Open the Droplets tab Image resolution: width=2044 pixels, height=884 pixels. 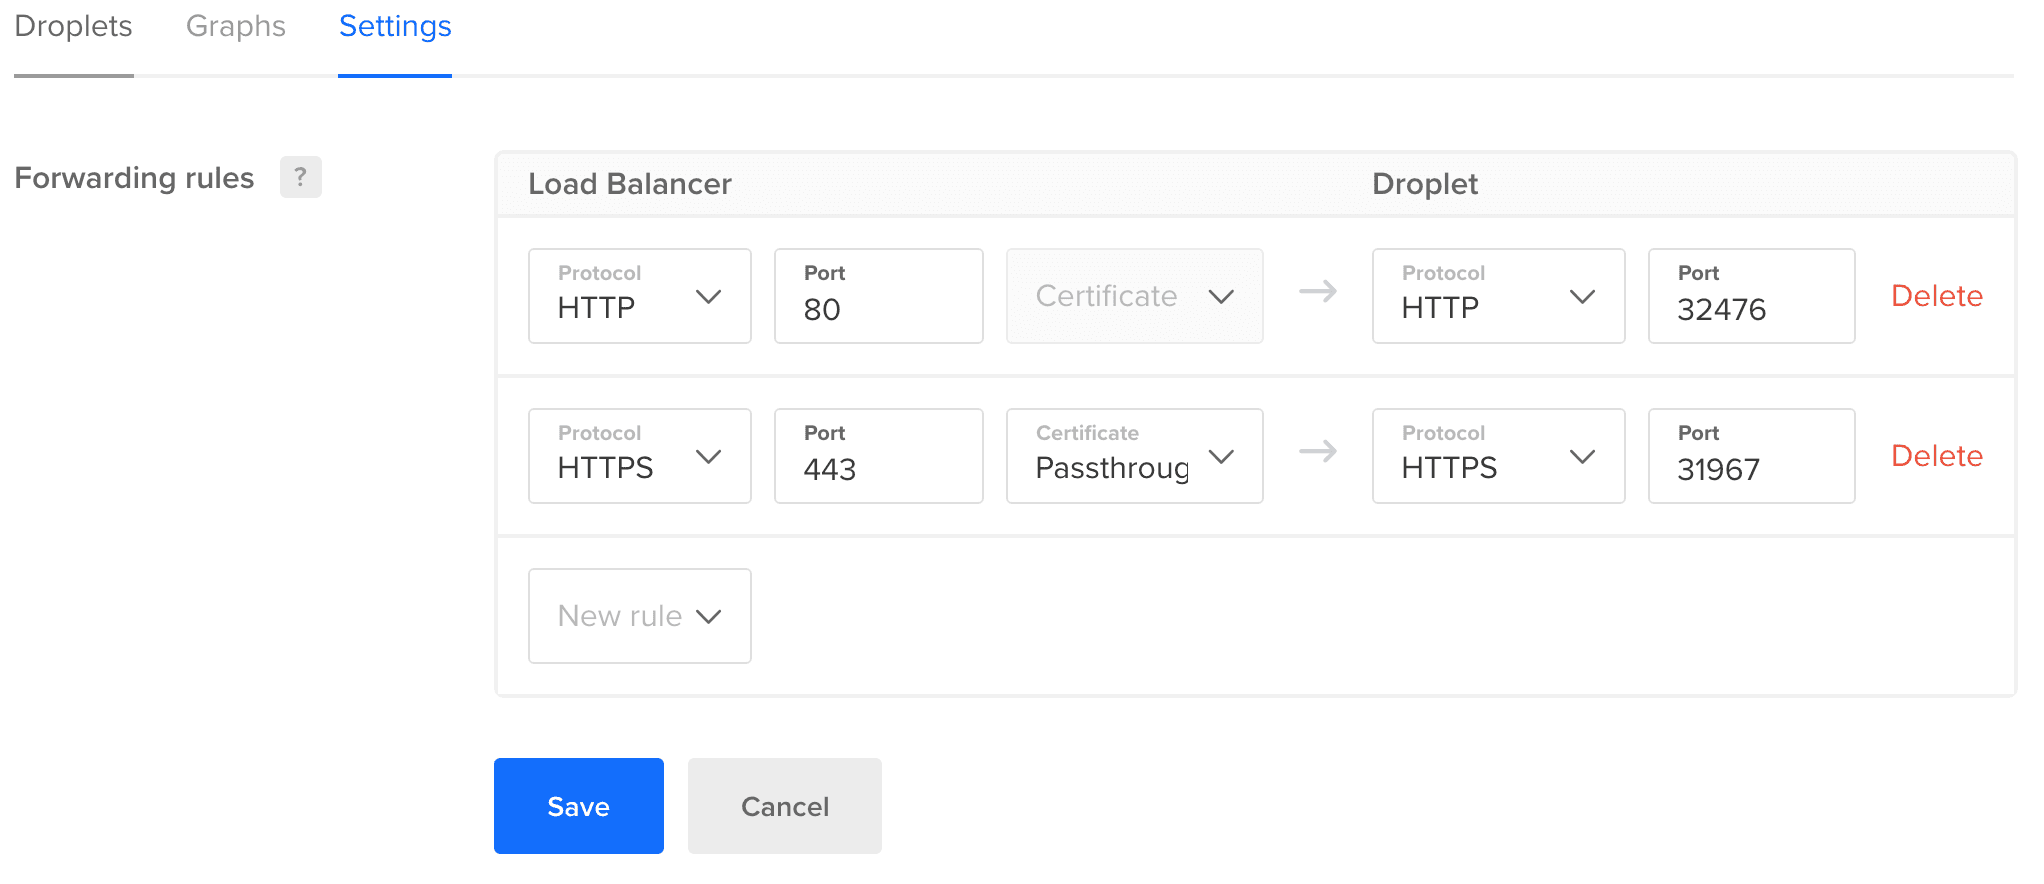point(73,27)
